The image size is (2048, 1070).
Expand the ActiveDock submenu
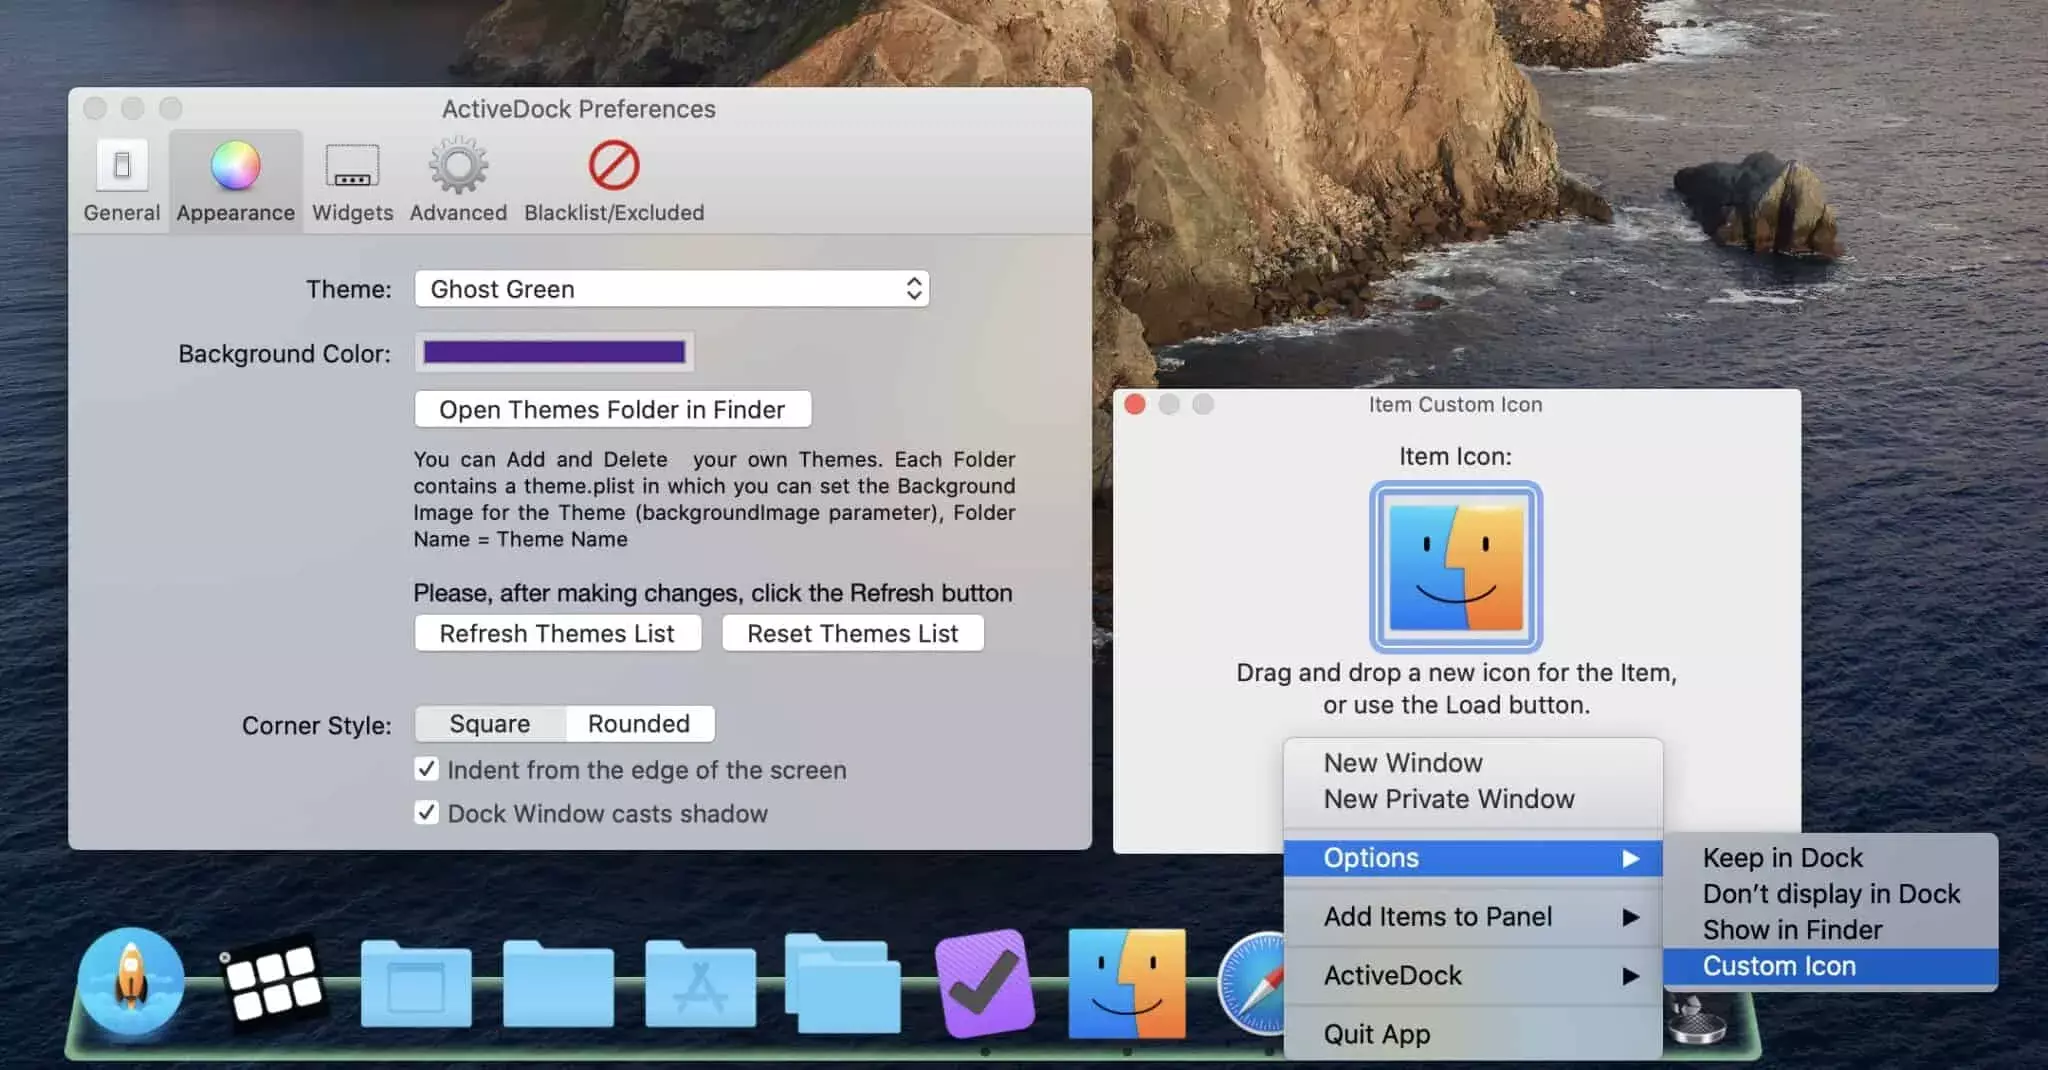pyautogui.click(x=1473, y=976)
